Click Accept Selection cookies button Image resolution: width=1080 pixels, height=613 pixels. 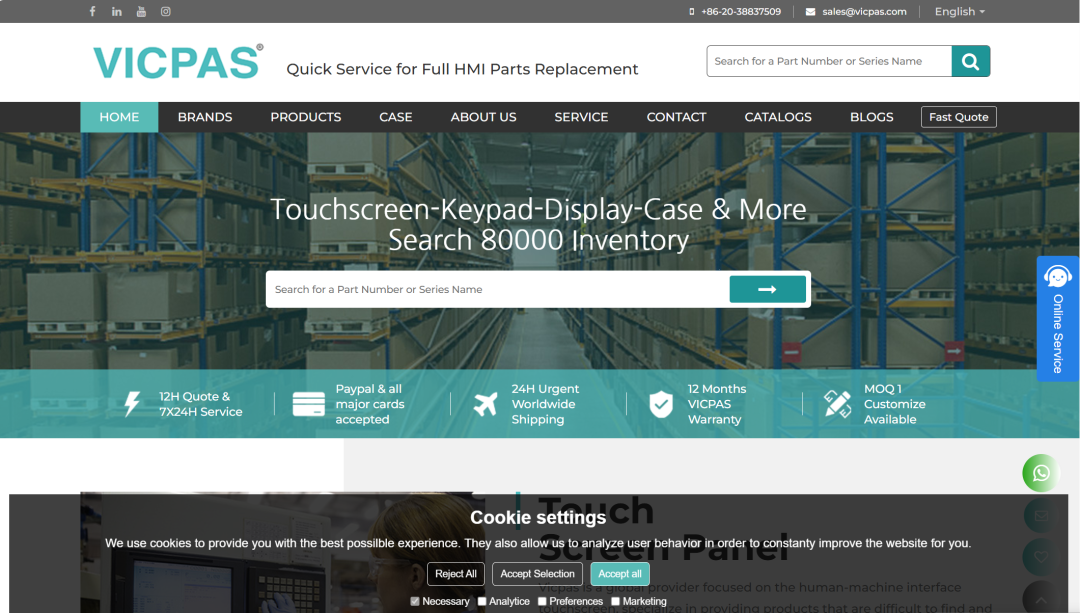tap(537, 574)
